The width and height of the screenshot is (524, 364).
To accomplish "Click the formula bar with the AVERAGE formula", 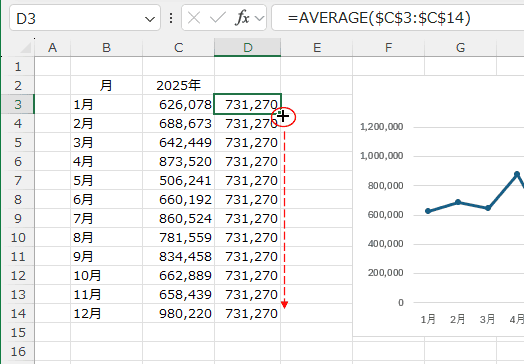I will (398, 18).
